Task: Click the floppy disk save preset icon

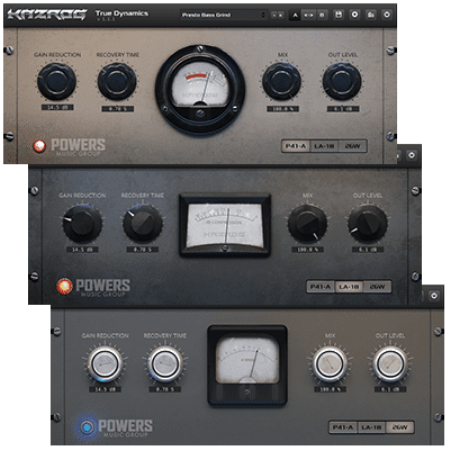Action: (338, 15)
